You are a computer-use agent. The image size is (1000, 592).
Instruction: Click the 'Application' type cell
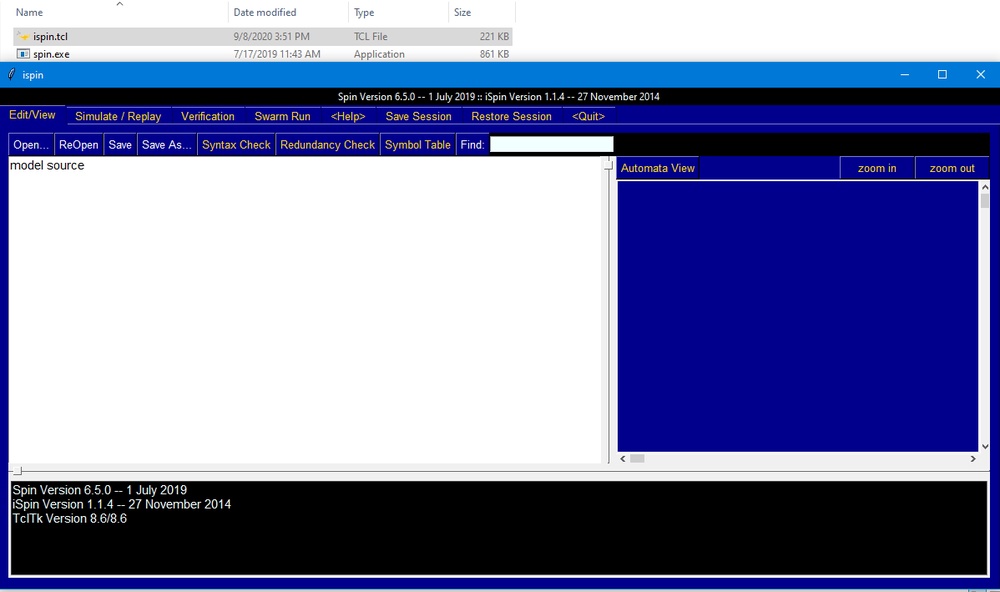click(379, 54)
